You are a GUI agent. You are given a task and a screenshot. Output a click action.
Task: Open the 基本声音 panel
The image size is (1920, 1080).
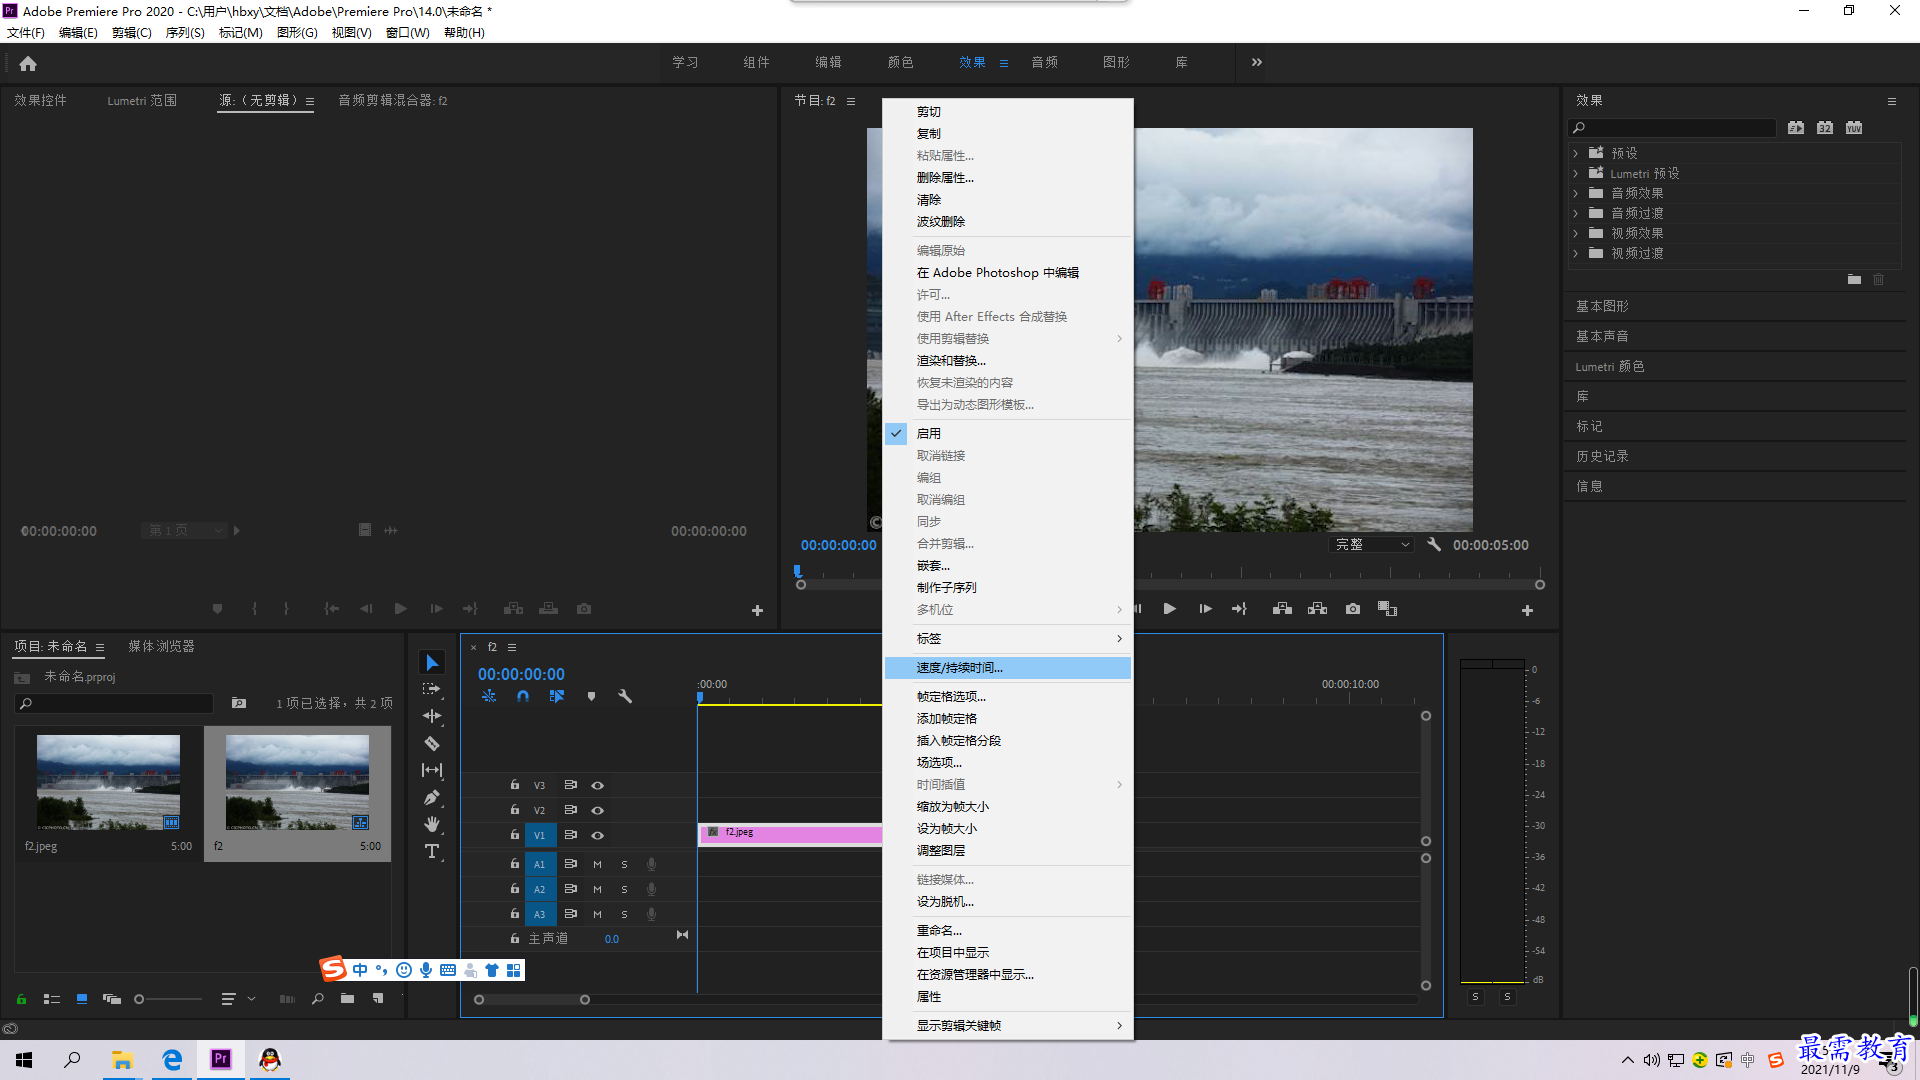[x=1602, y=336]
